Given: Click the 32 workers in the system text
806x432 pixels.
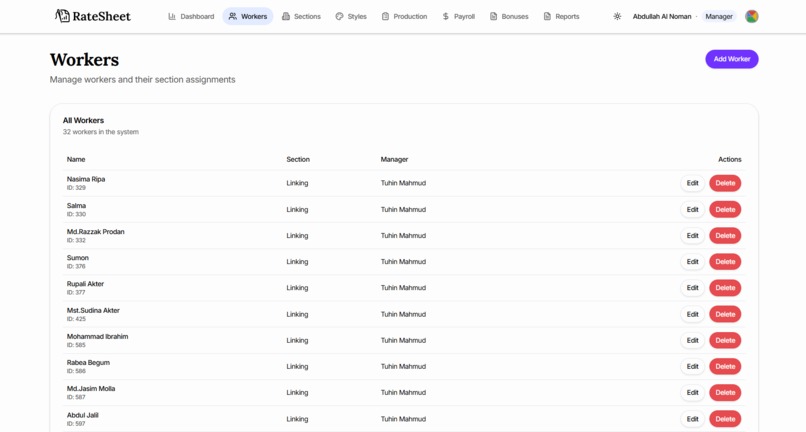Looking at the screenshot, I should (x=101, y=132).
